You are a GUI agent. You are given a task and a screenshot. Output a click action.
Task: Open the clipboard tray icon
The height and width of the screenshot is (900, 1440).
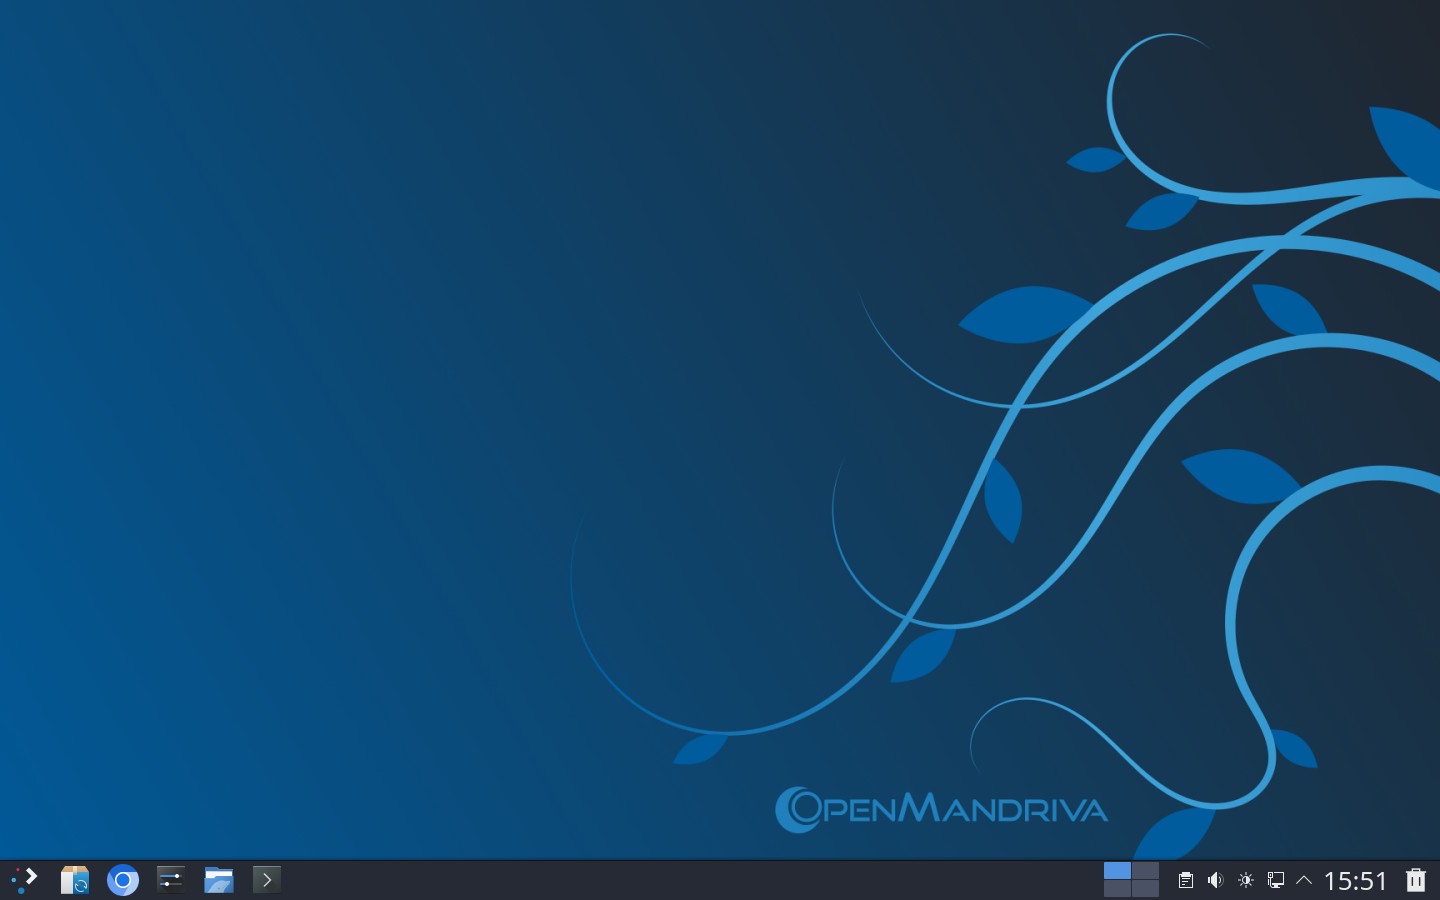point(1185,881)
